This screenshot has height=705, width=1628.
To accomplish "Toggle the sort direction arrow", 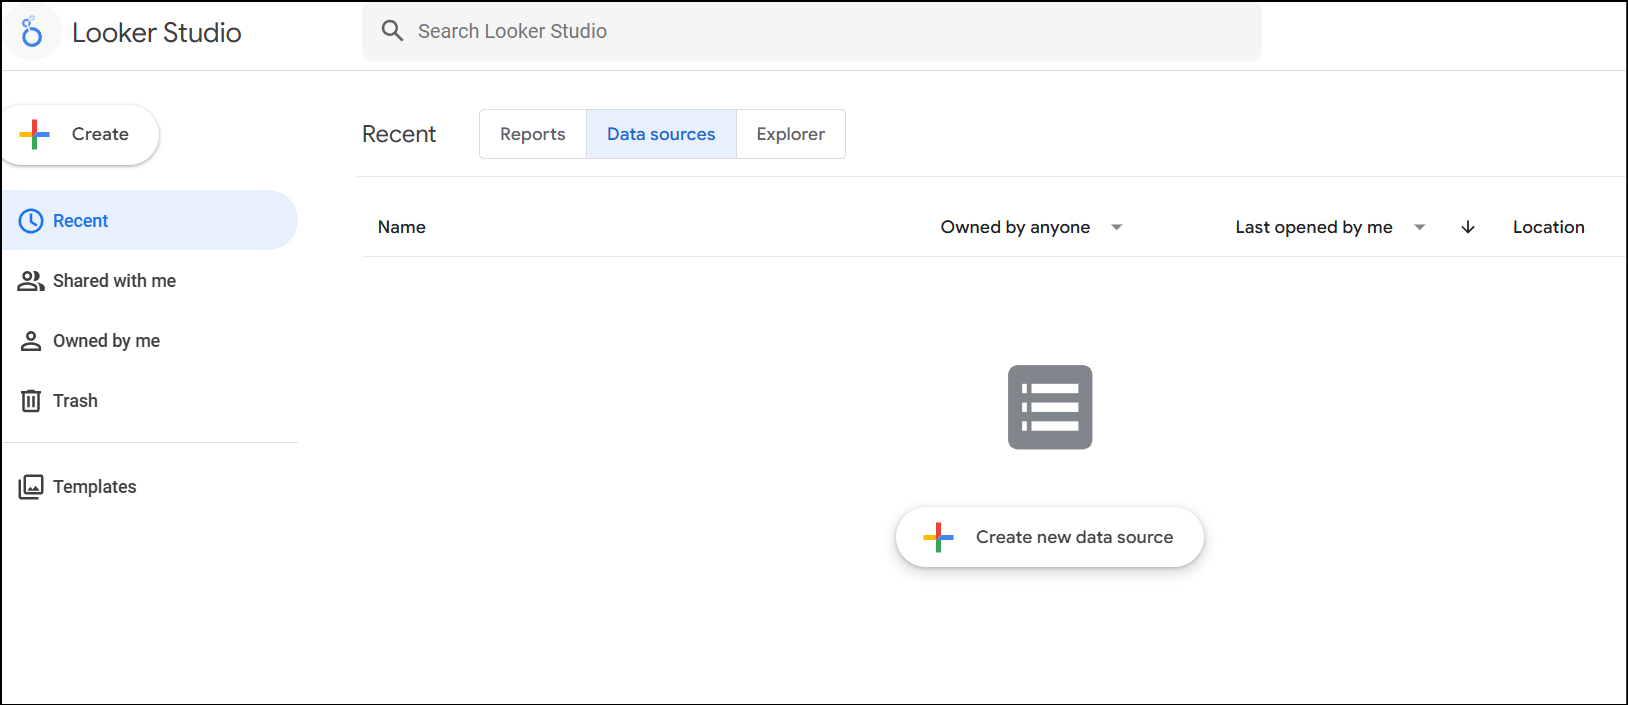I will pyautogui.click(x=1468, y=227).
